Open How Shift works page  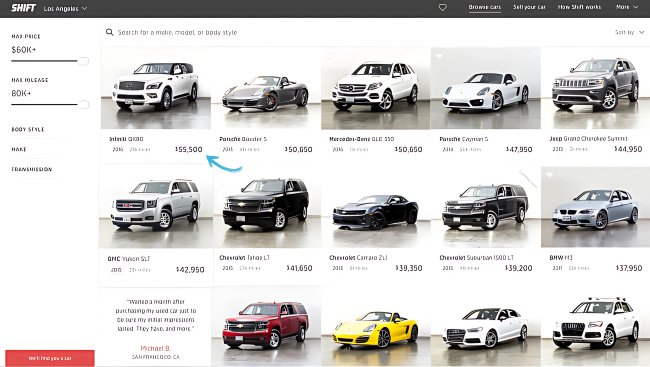coord(579,7)
